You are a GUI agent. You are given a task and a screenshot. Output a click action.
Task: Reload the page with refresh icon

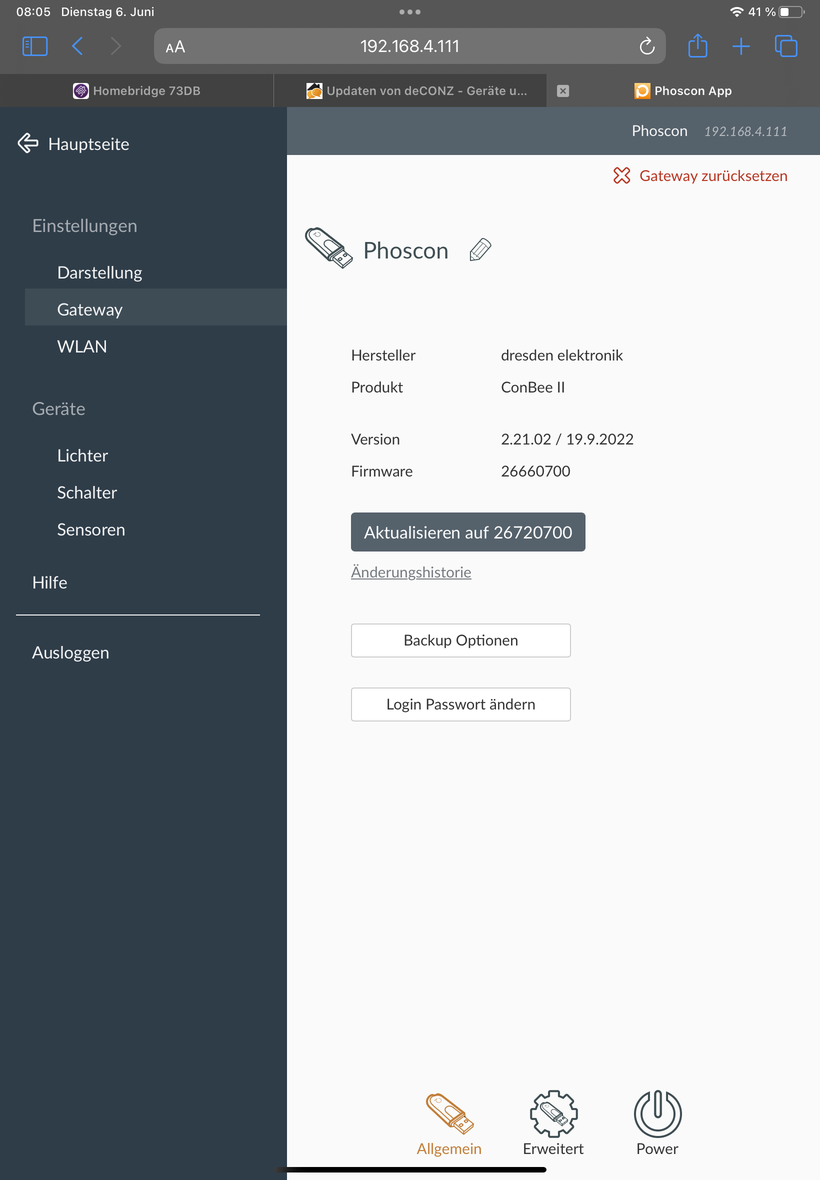647,46
